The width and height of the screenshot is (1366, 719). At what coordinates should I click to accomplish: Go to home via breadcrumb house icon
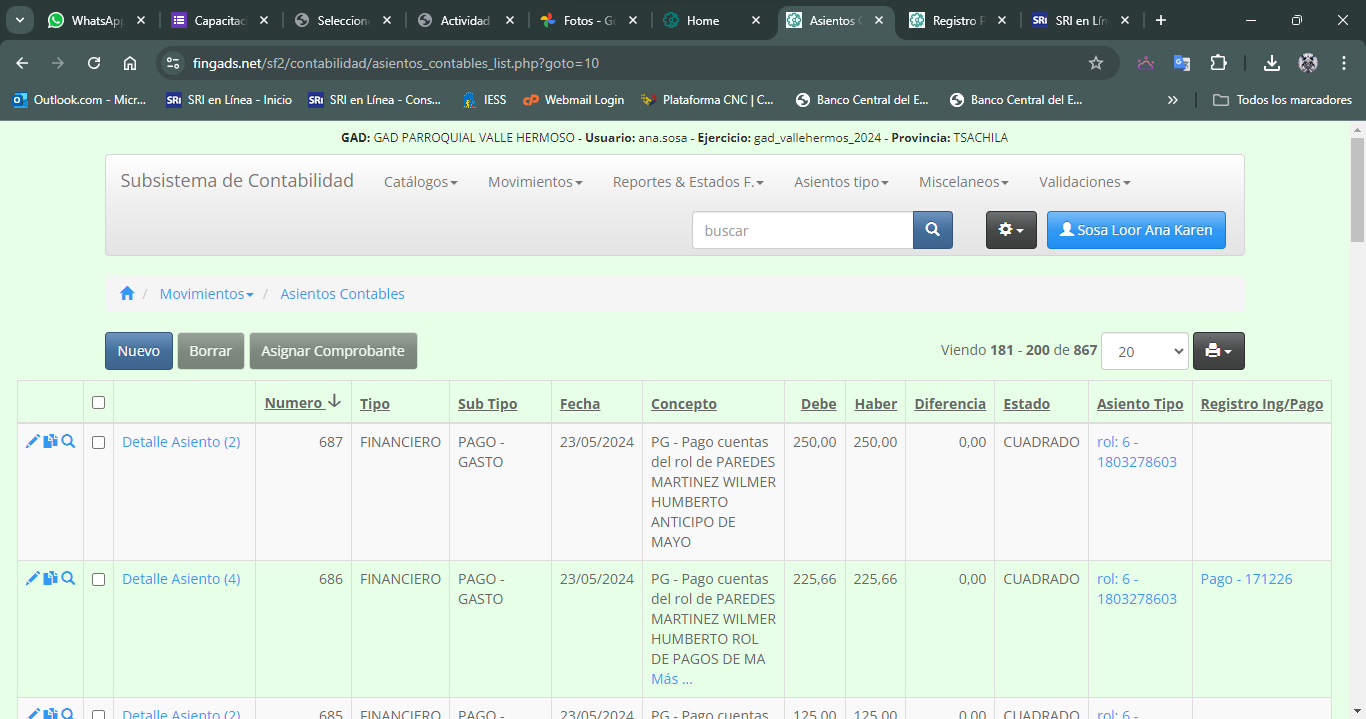(x=127, y=294)
